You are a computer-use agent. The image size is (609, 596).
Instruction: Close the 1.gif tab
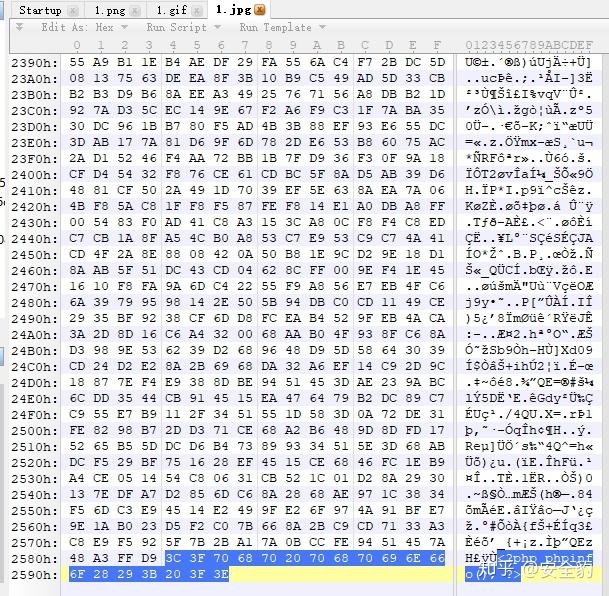pyautogui.click(x=197, y=11)
